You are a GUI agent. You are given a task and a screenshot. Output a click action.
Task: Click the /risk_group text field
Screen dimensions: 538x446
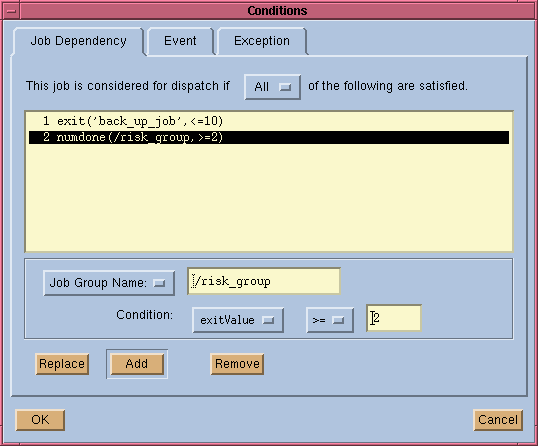pyautogui.click(x=264, y=281)
